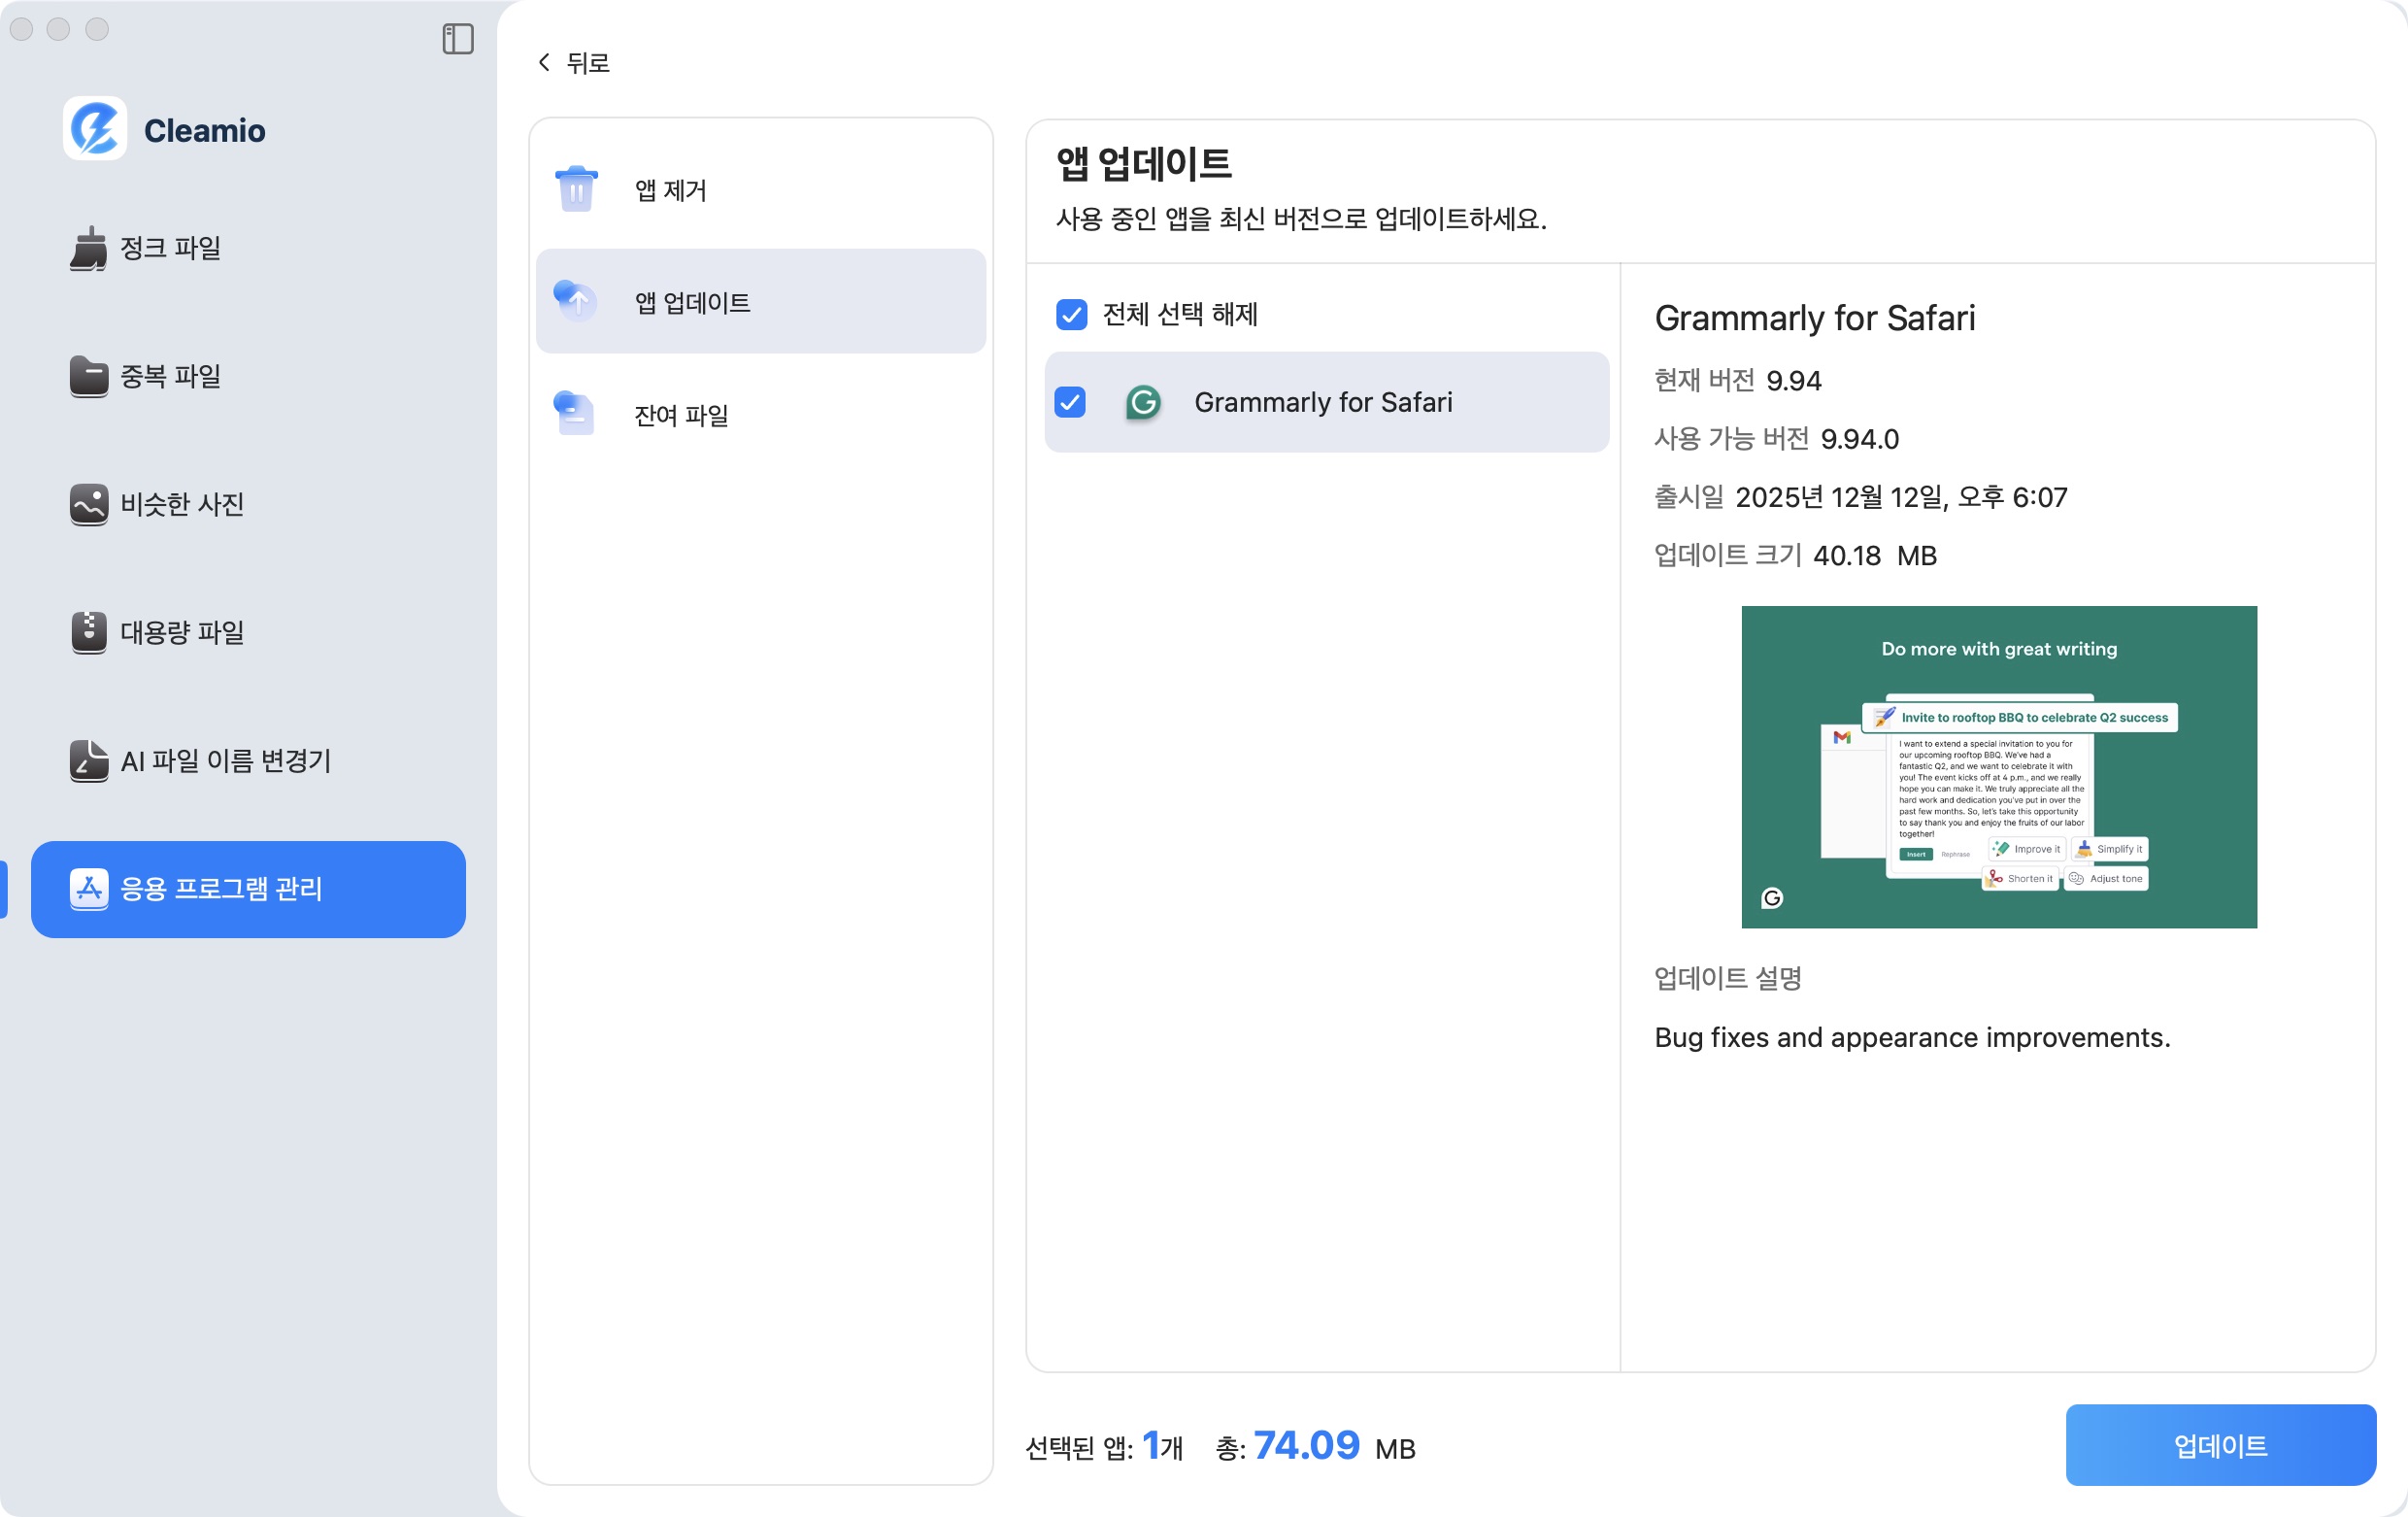Open the 대용량 파일 large file scanner
This screenshot has width=2408, height=1517.
pyautogui.click(x=89, y=632)
